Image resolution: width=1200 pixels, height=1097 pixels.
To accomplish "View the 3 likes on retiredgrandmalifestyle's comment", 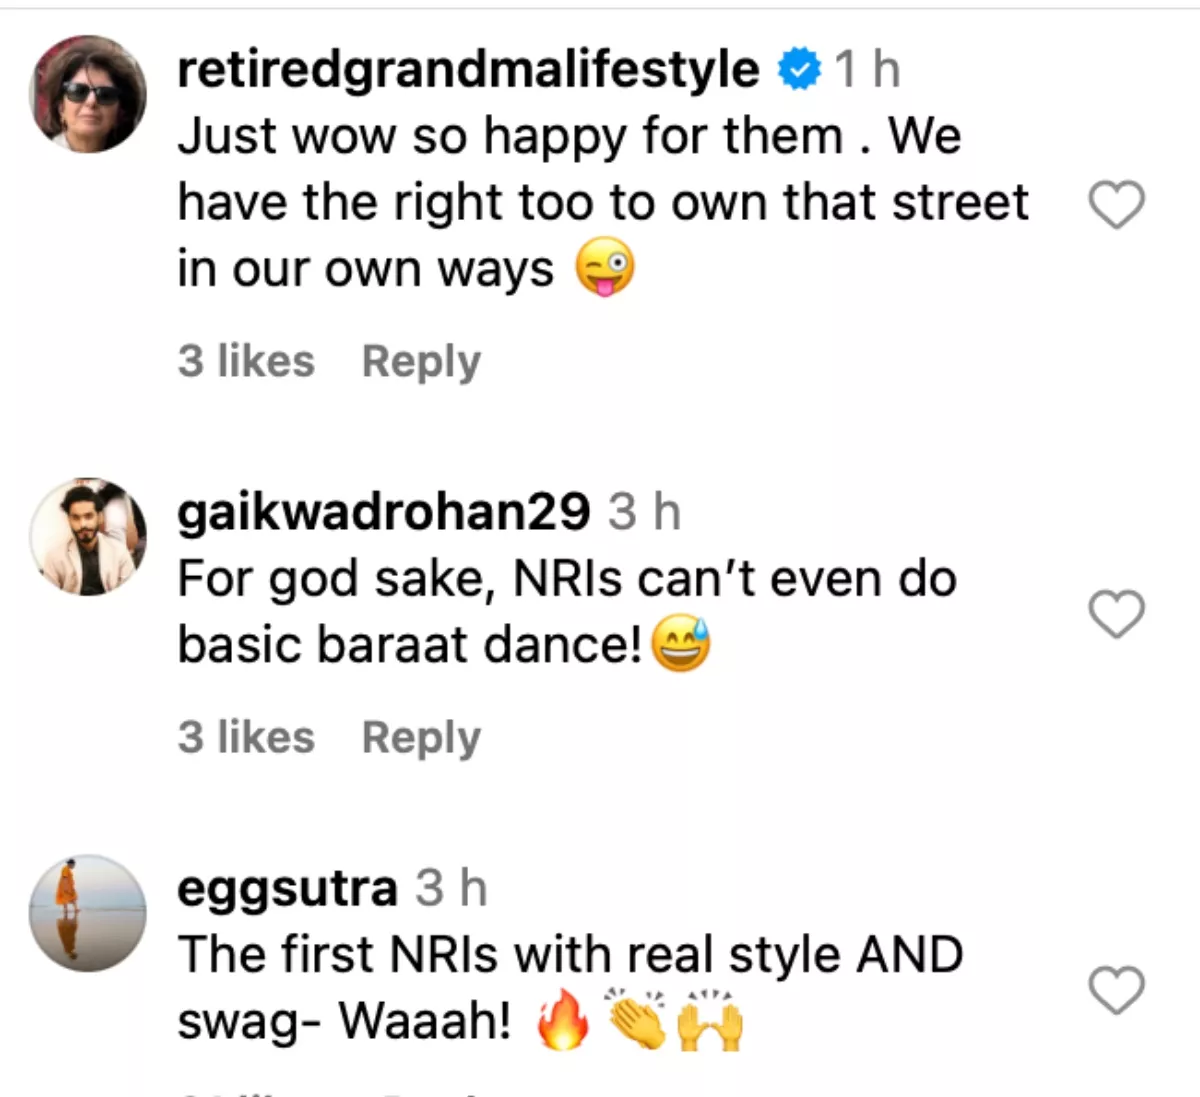I will [x=246, y=361].
